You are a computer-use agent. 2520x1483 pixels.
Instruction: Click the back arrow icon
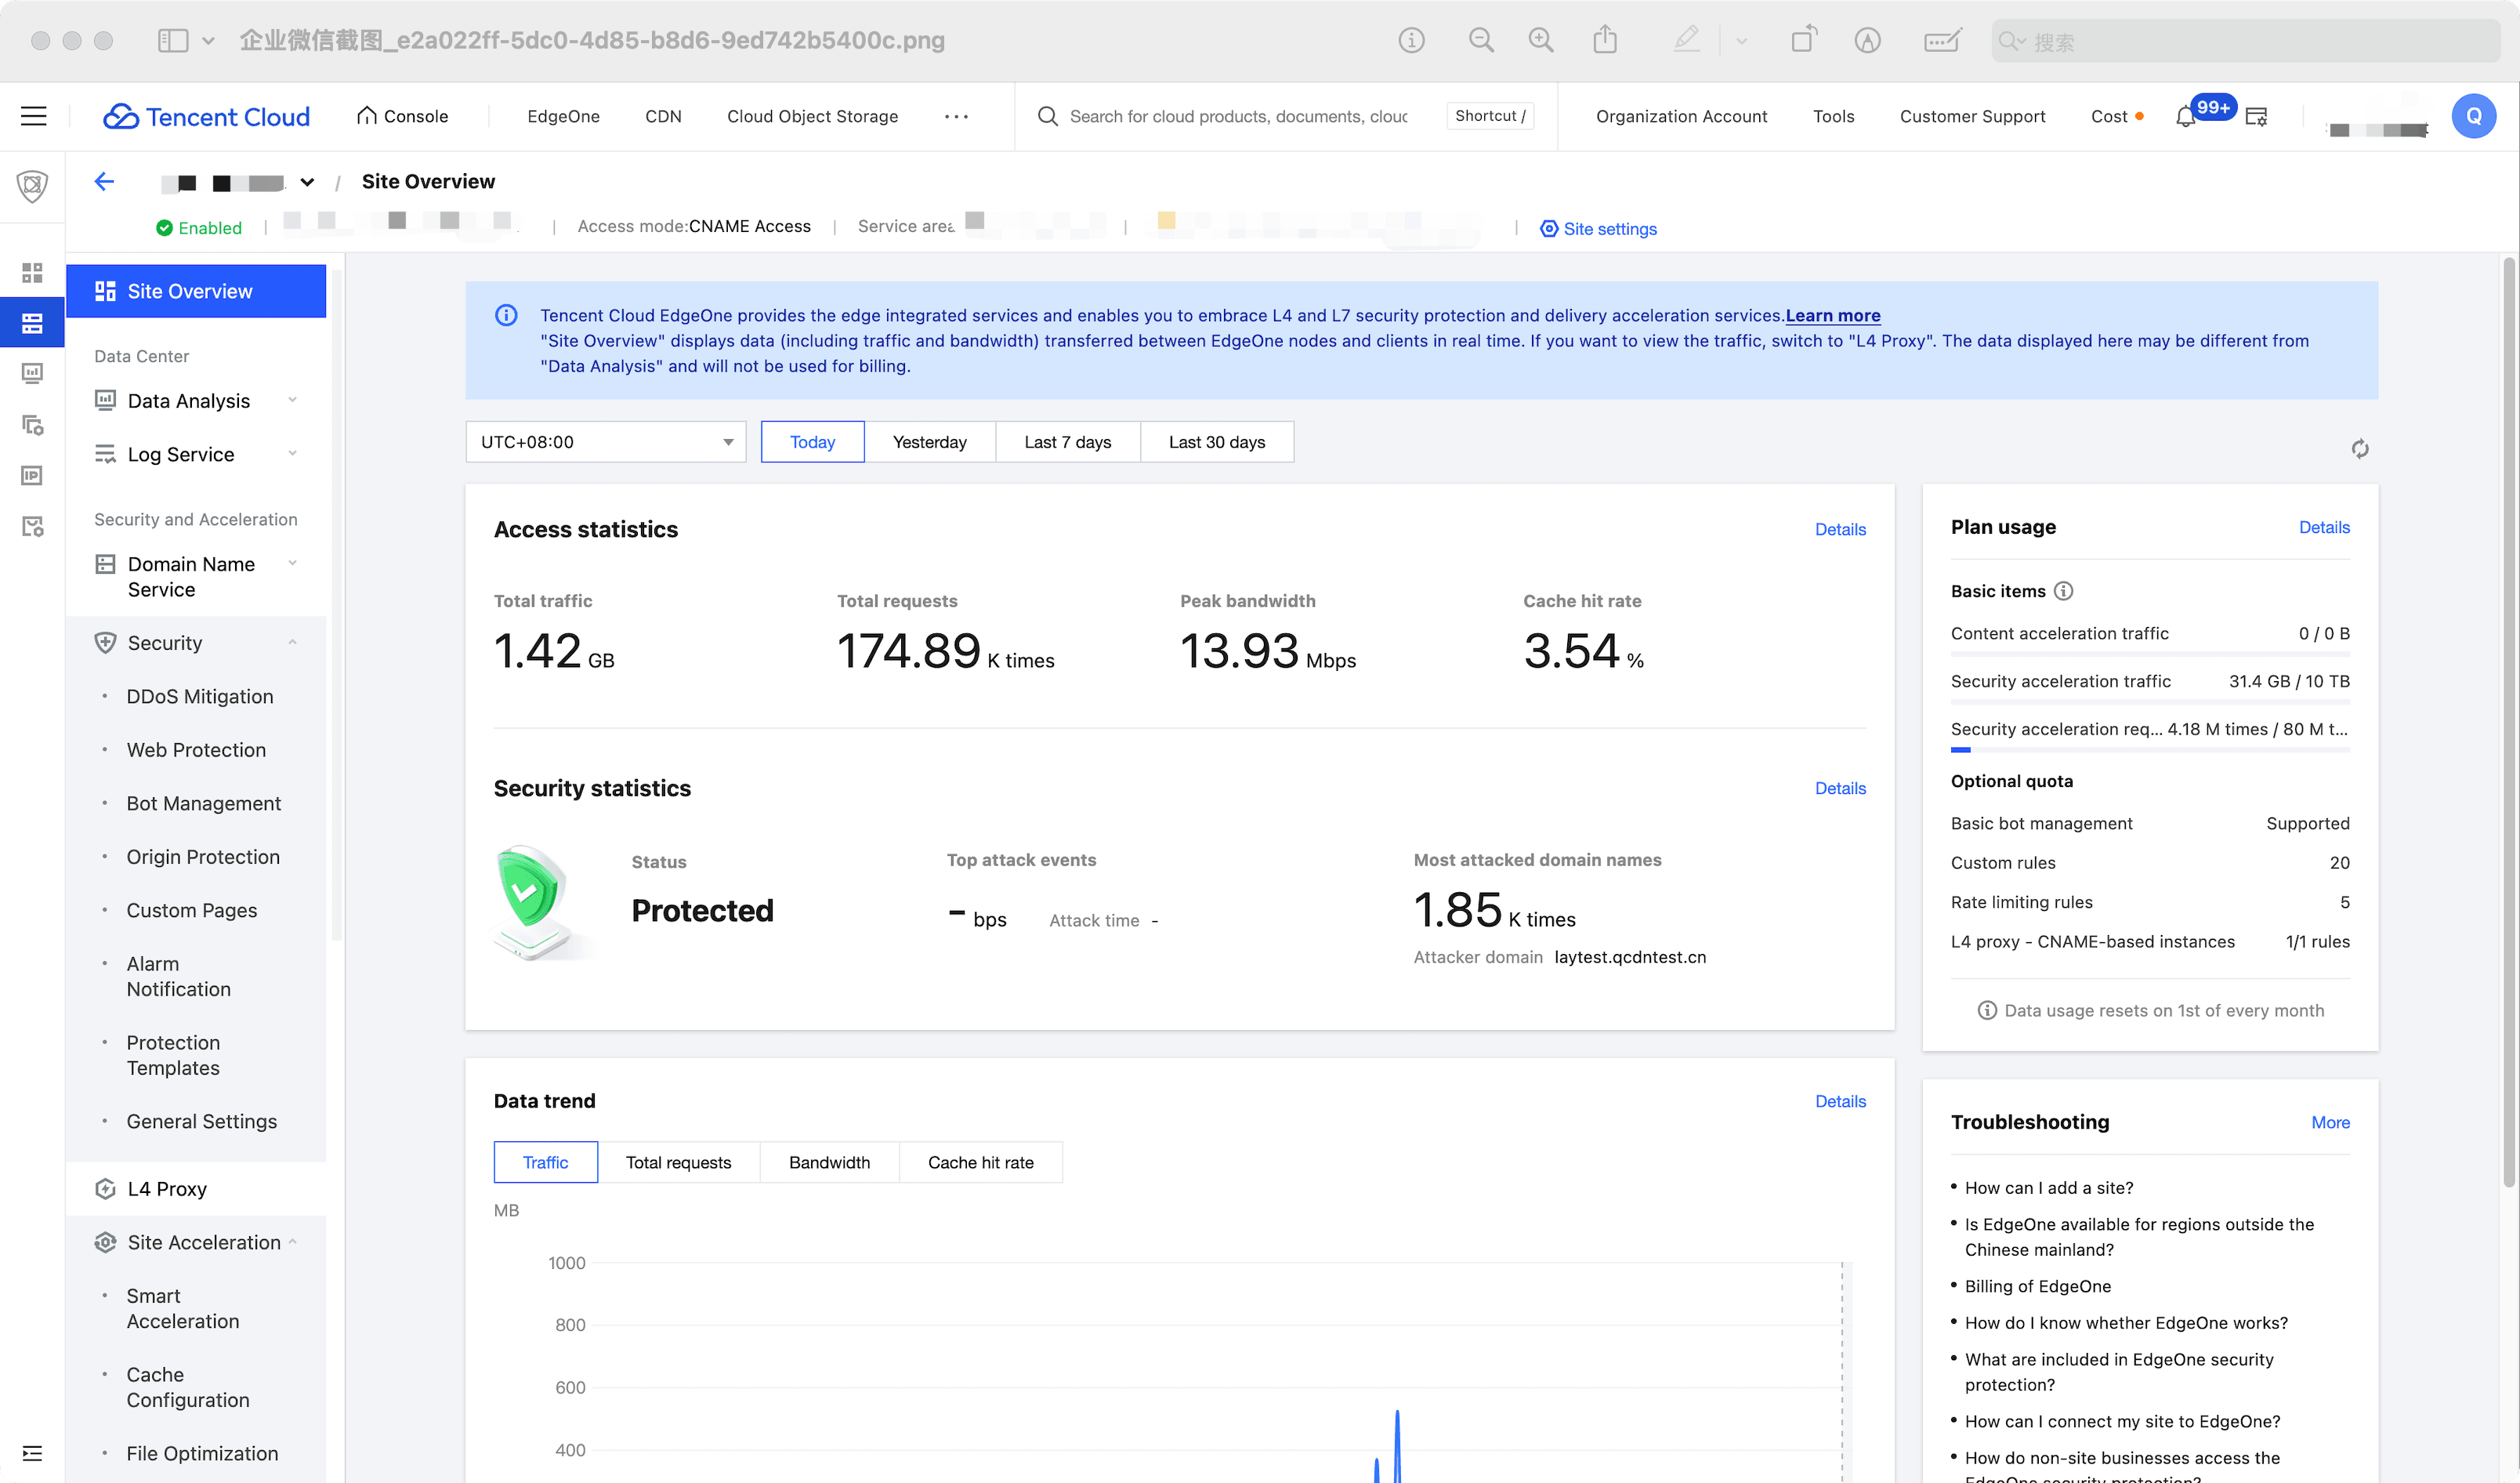(104, 181)
